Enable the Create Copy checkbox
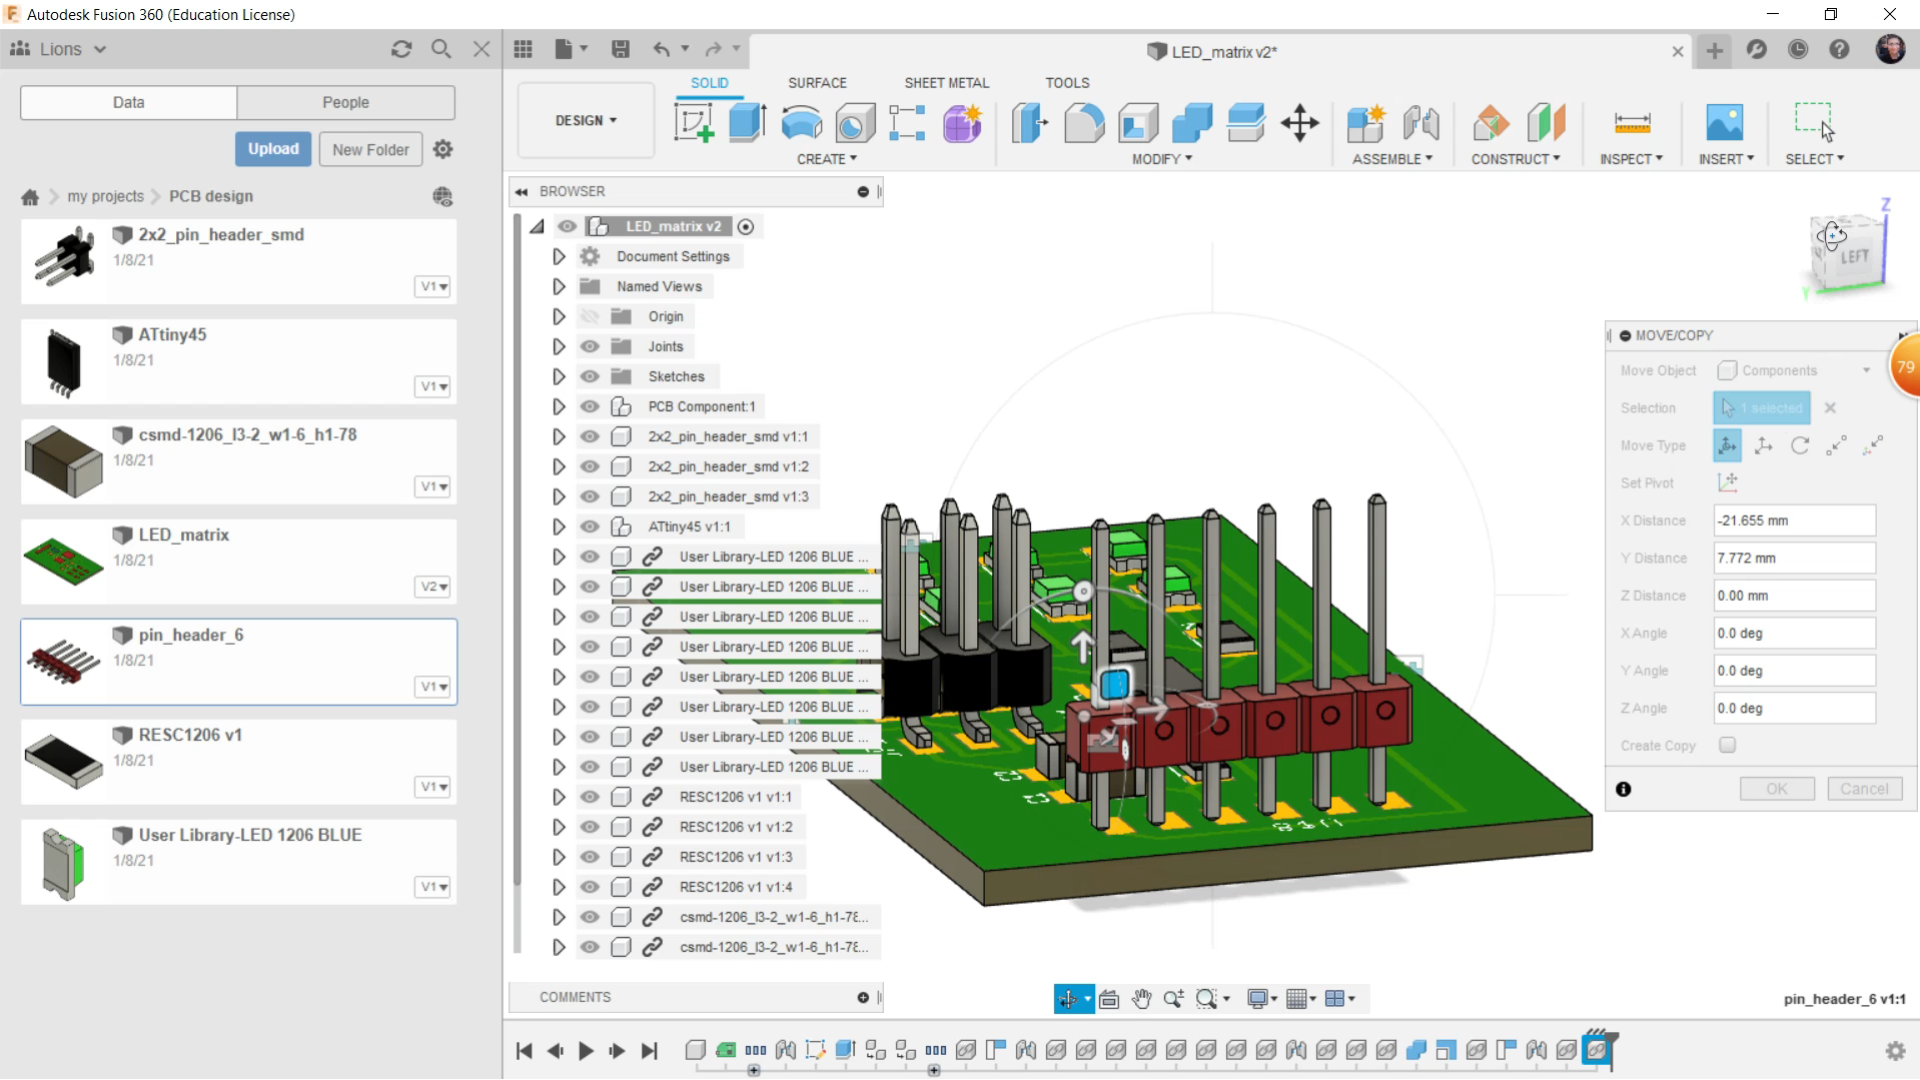Image resolution: width=1920 pixels, height=1080 pixels. pos(1727,745)
